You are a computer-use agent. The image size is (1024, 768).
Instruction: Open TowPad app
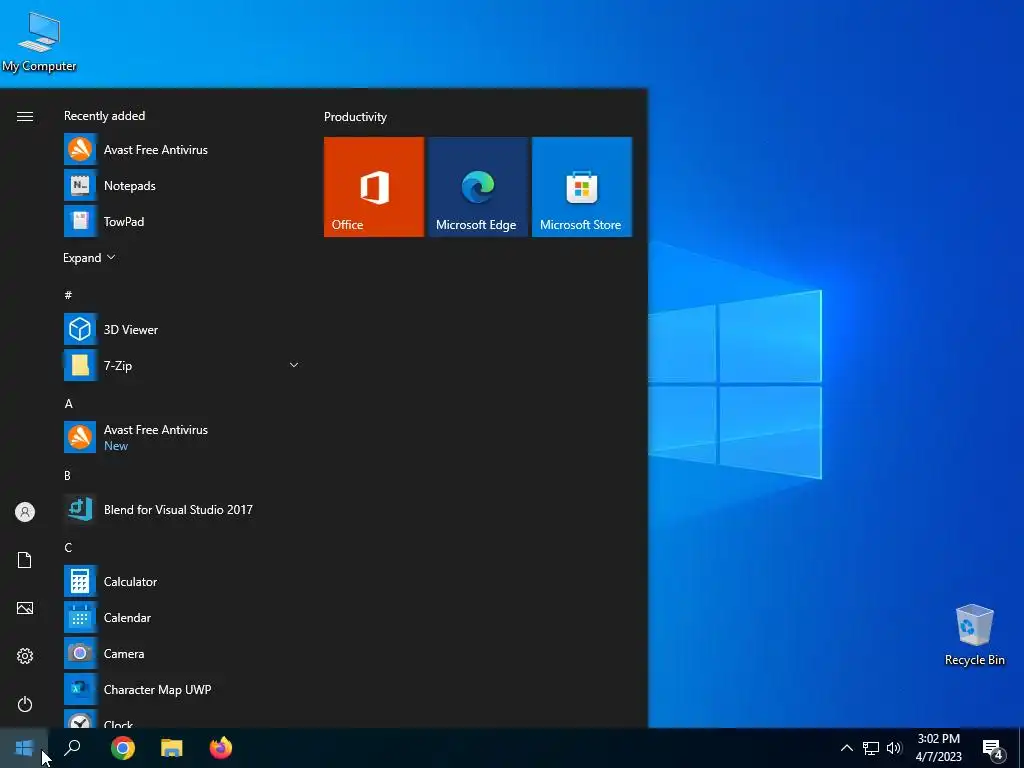(181, 221)
